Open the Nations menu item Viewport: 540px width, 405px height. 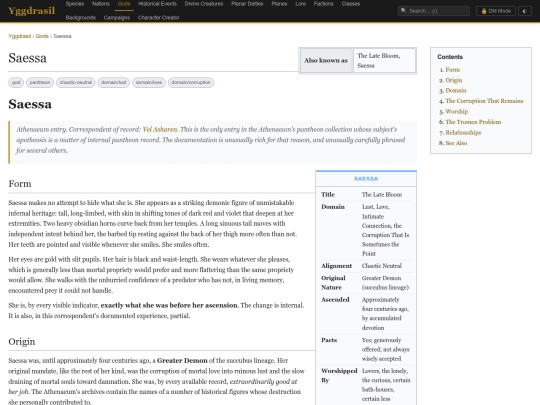tap(101, 4)
